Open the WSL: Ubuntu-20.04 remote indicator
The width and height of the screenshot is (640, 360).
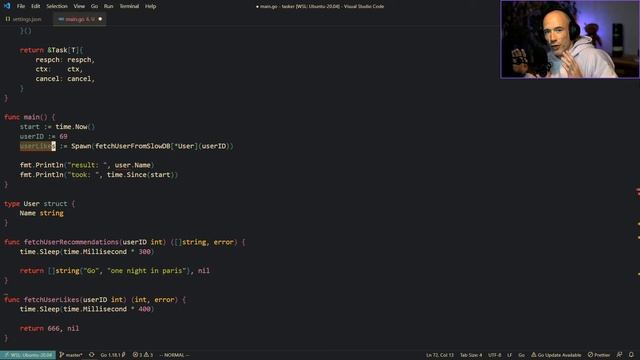click(x=28, y=355)
